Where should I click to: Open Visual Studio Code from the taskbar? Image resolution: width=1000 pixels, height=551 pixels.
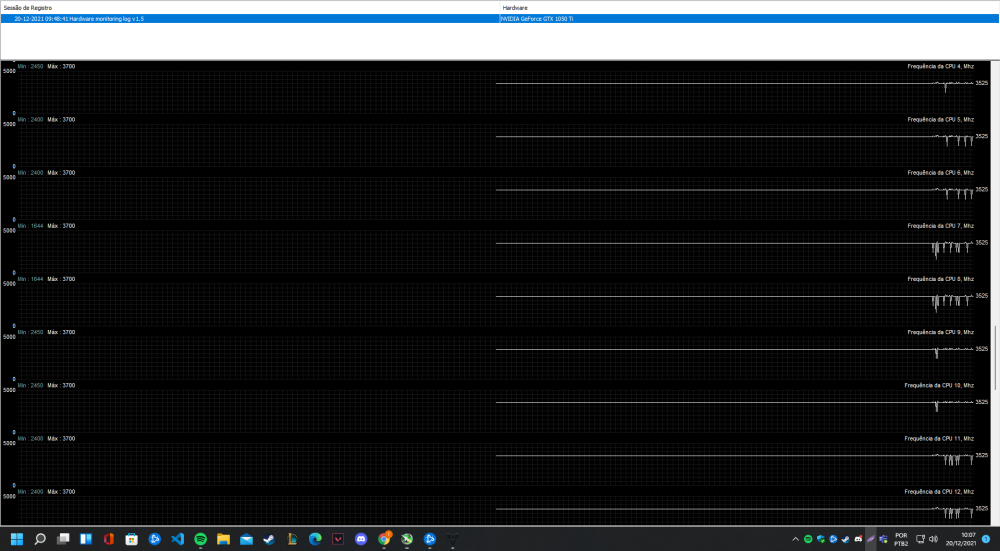tap(178, 539)
